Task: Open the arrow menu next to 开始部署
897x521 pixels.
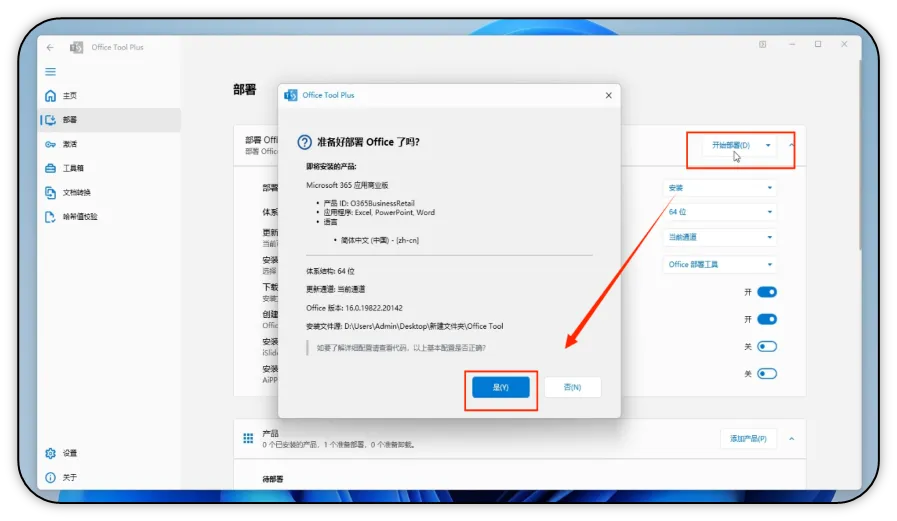Action: (x=768, y=145)
